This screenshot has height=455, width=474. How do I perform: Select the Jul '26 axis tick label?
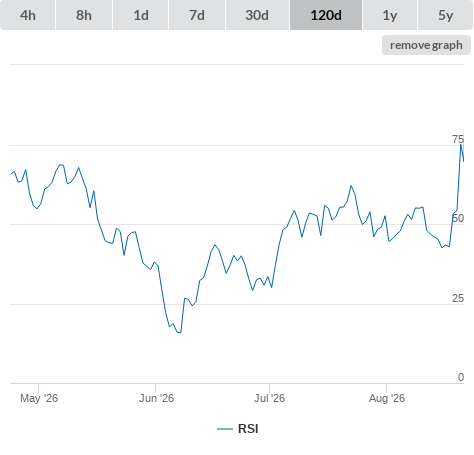pos(269,398)
